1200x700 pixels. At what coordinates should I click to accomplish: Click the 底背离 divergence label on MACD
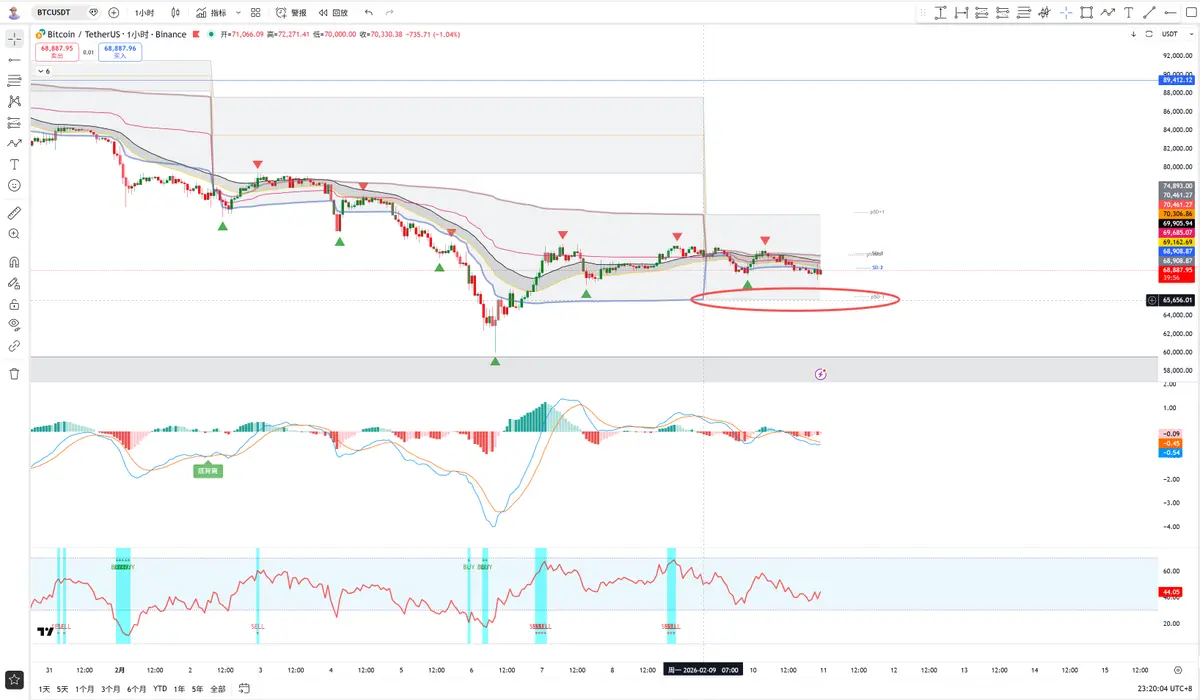pyautogui.click(x=207, y=469)
